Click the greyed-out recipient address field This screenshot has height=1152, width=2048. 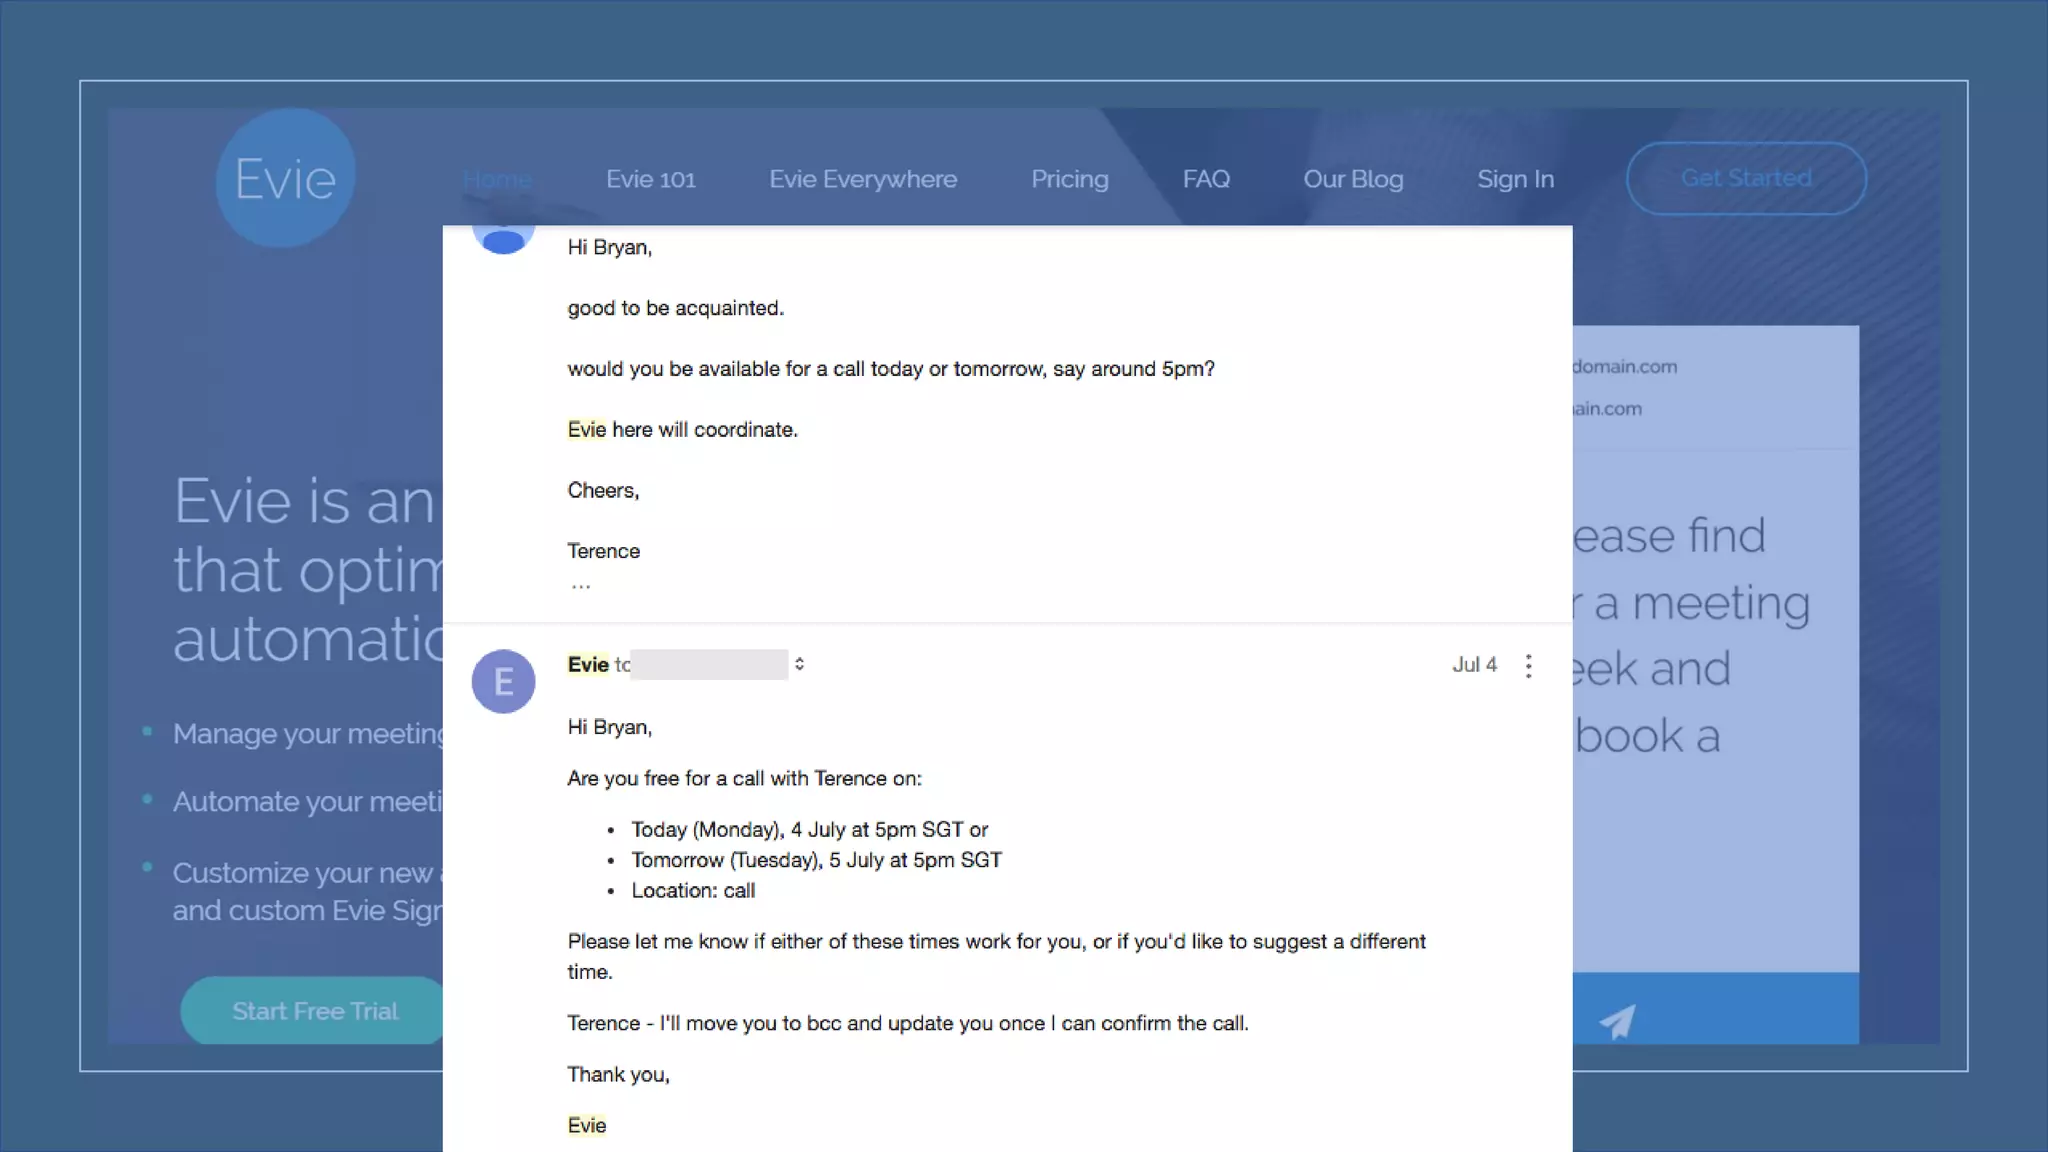[708, 665]
